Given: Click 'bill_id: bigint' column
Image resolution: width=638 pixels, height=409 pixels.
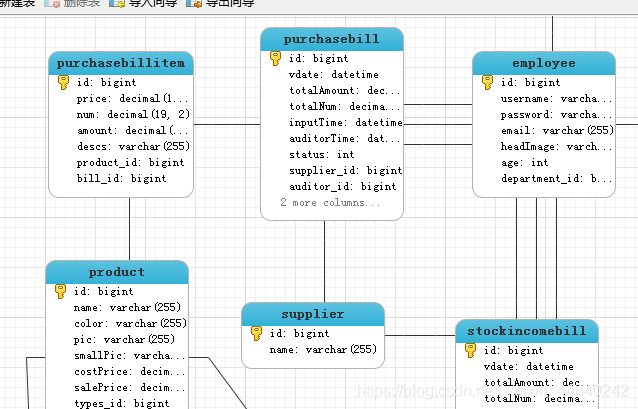Looking at the screenshot, I should click(x=122, y=179).
